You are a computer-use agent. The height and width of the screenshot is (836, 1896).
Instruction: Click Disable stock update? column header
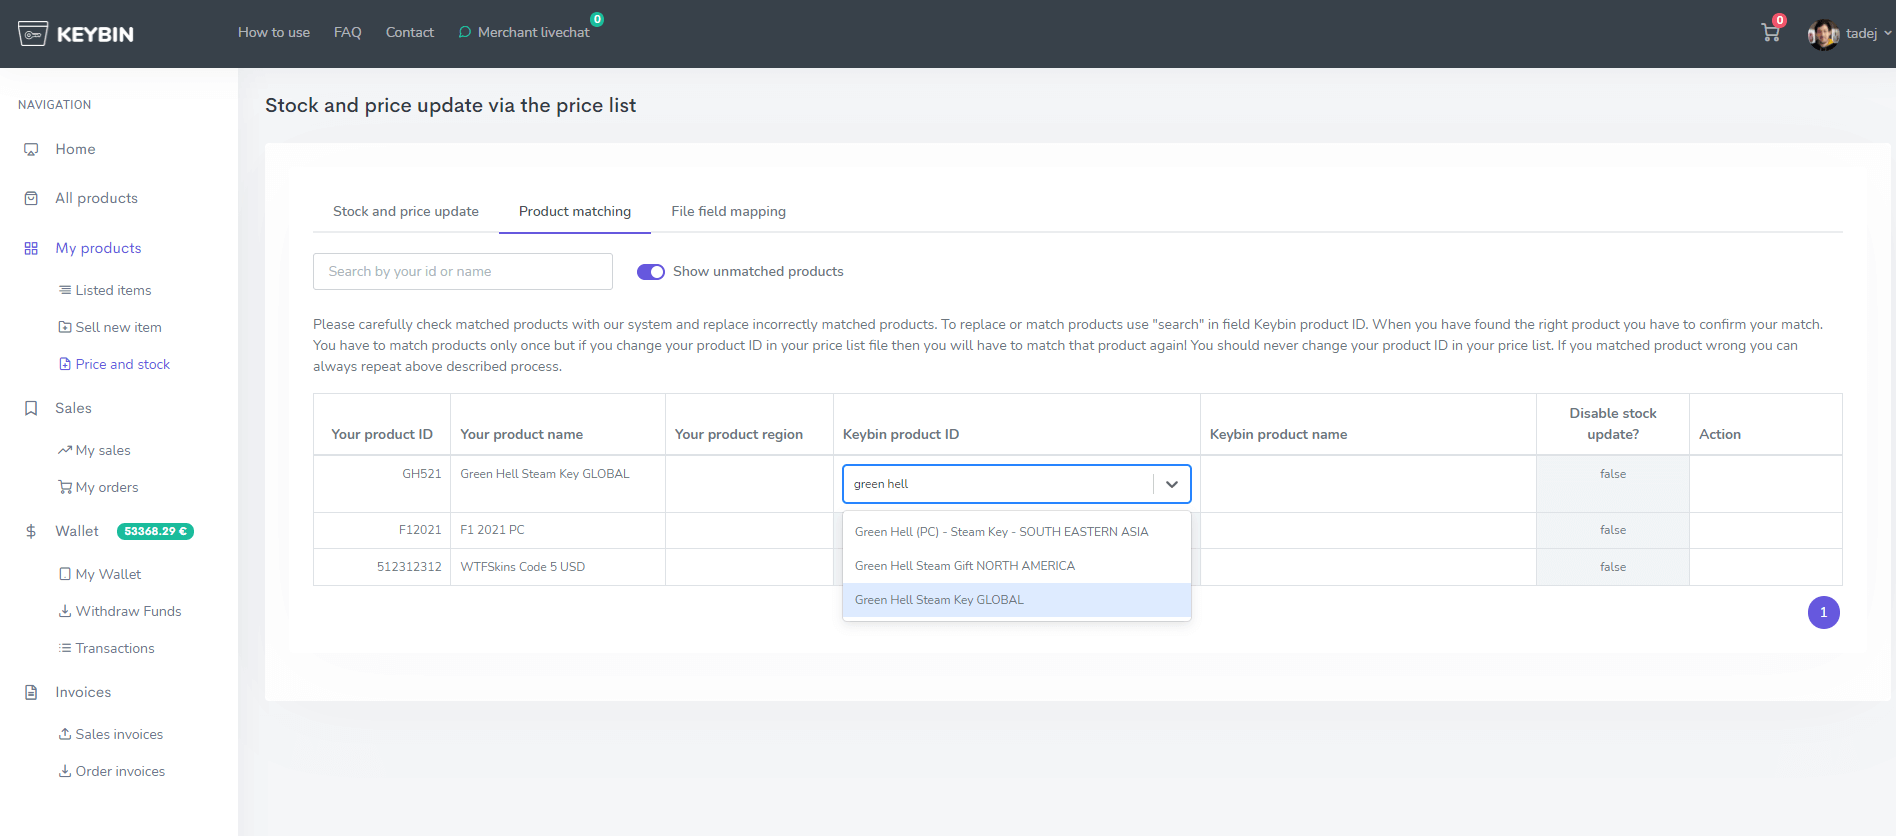click(x=1613, y=424)
